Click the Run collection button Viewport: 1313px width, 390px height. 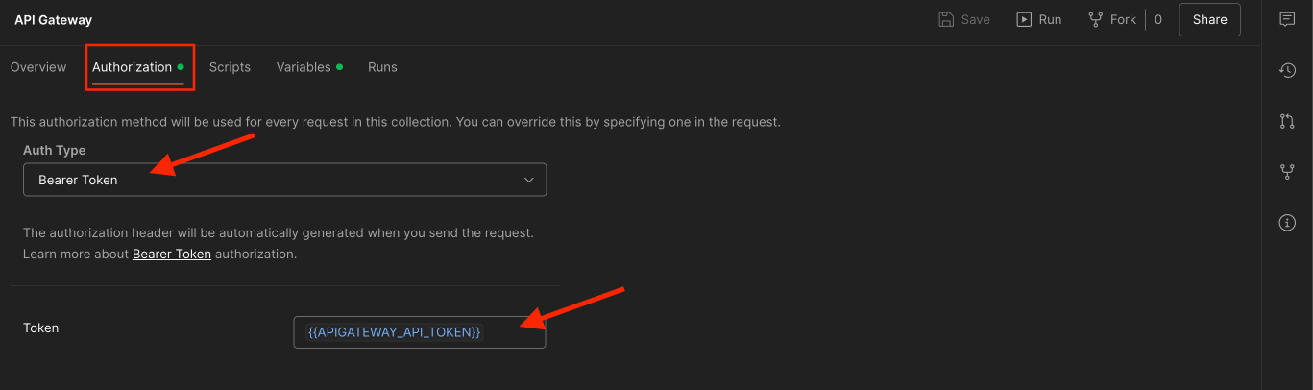point(1039,19)
